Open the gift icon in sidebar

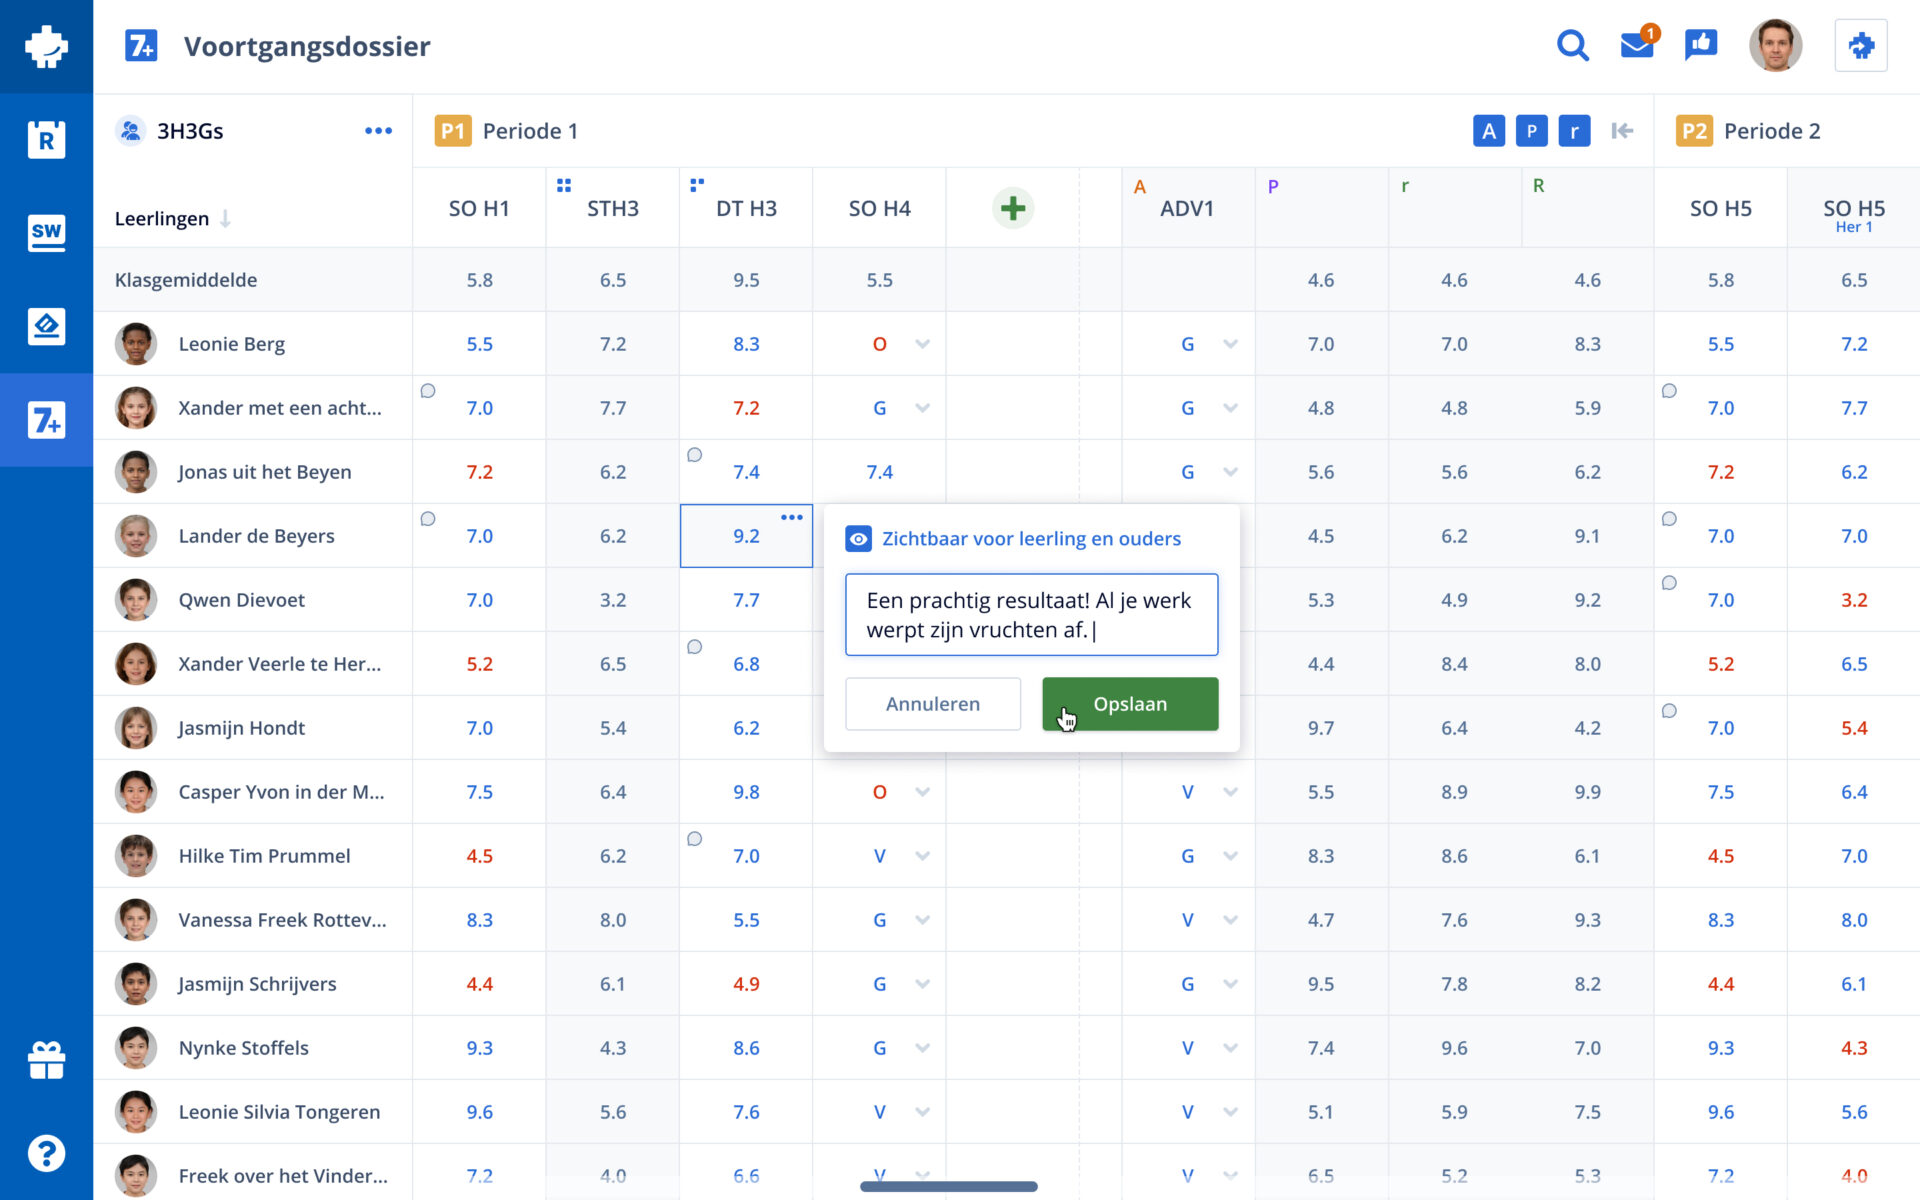(46, 1060)
